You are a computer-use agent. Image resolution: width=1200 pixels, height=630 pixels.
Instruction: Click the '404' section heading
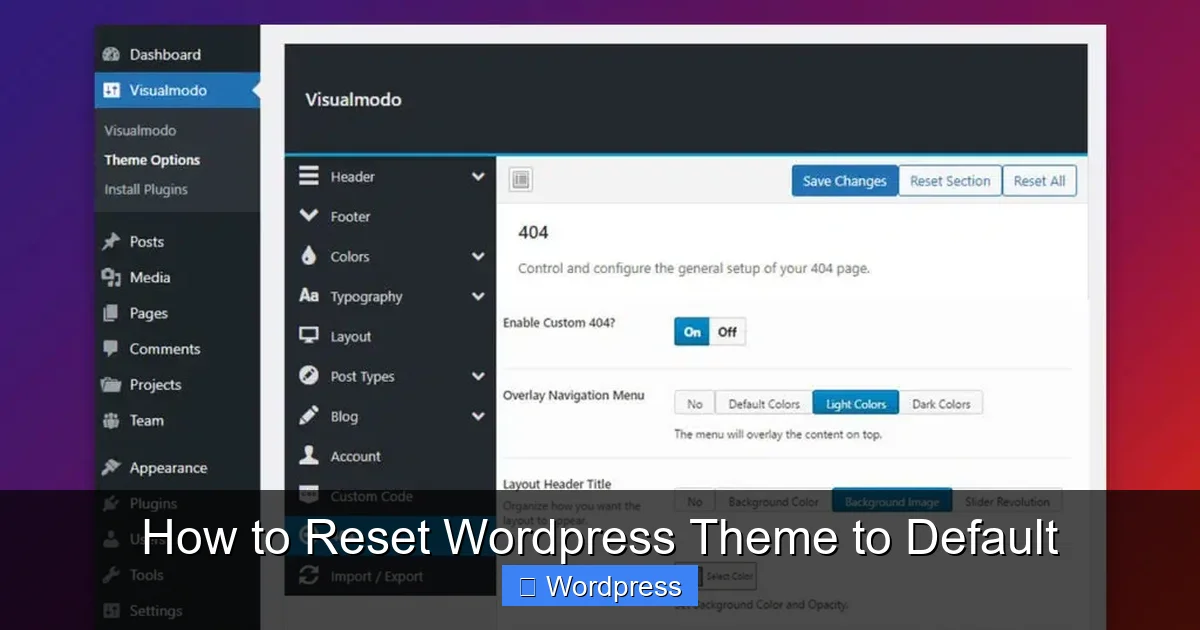tap(533, 232)
